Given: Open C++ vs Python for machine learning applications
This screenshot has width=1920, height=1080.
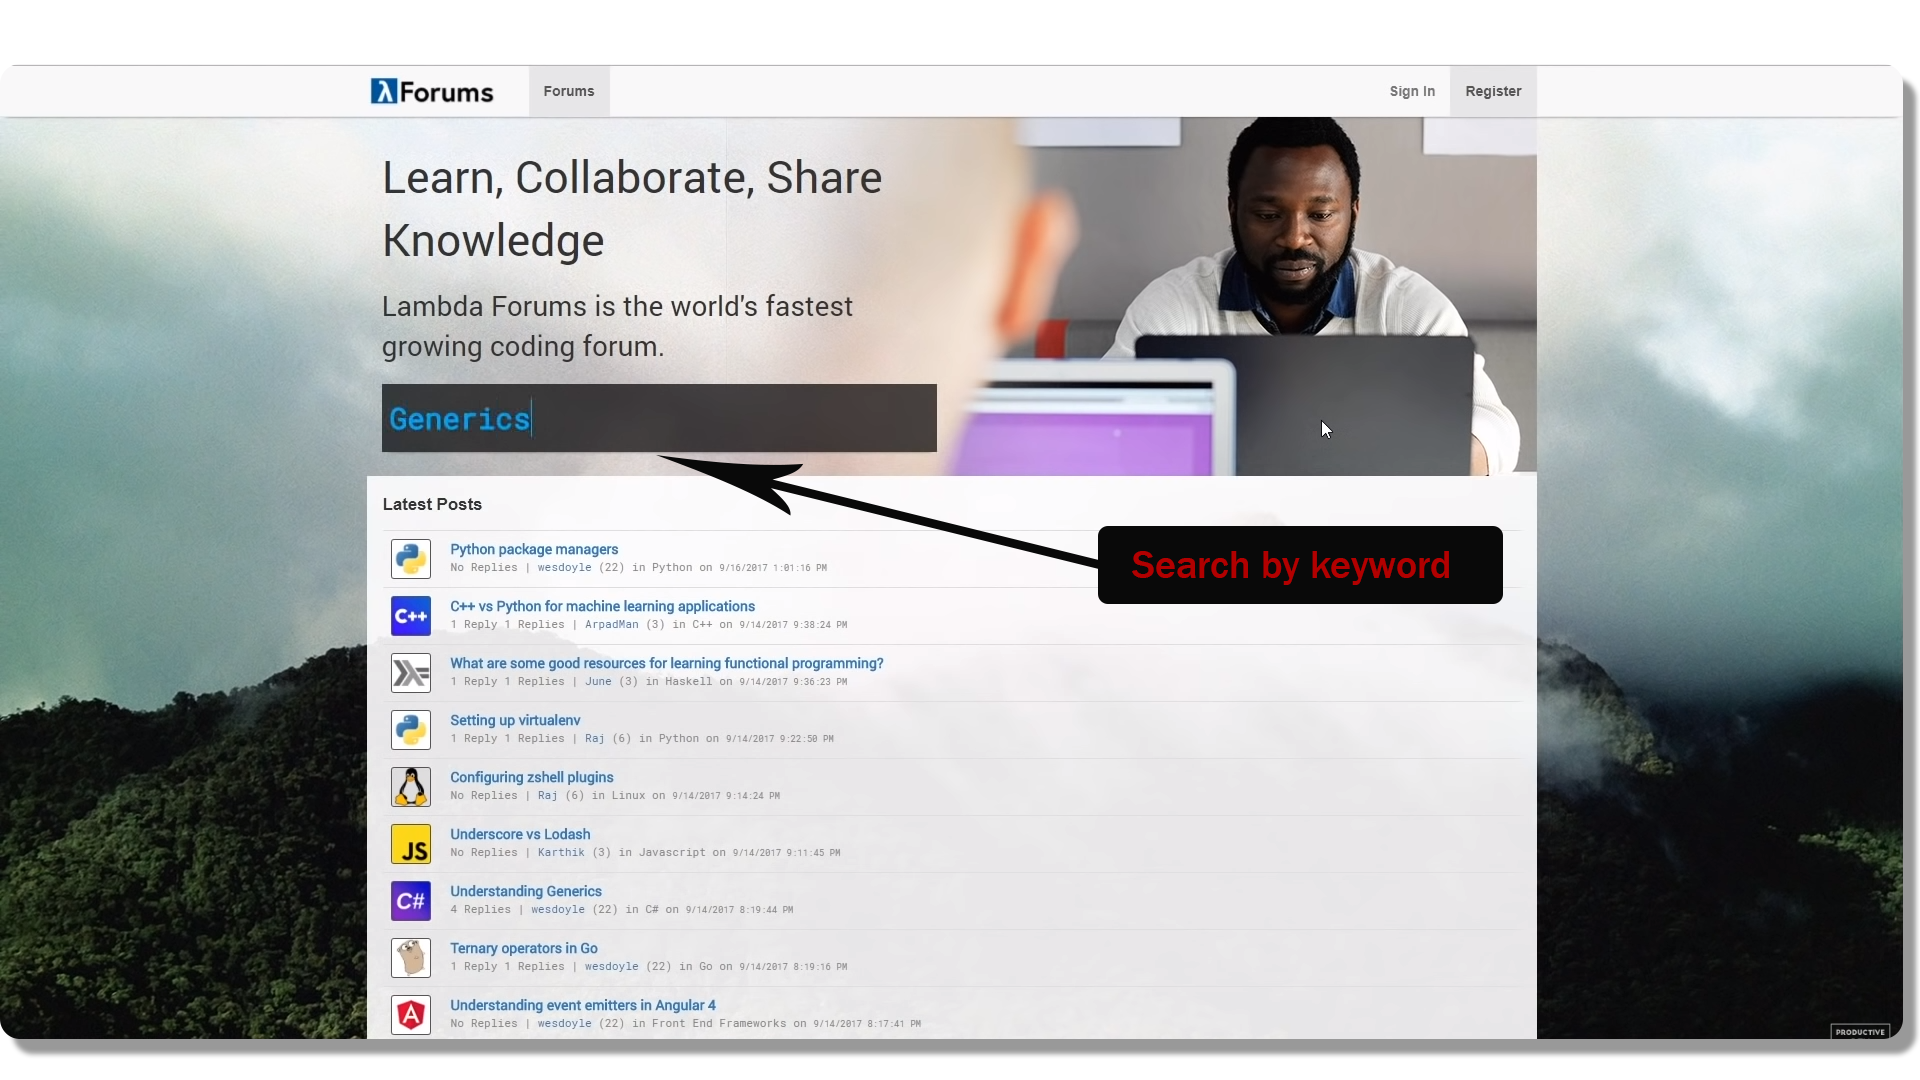Looking at the screenshot, I should coord(602,606).
